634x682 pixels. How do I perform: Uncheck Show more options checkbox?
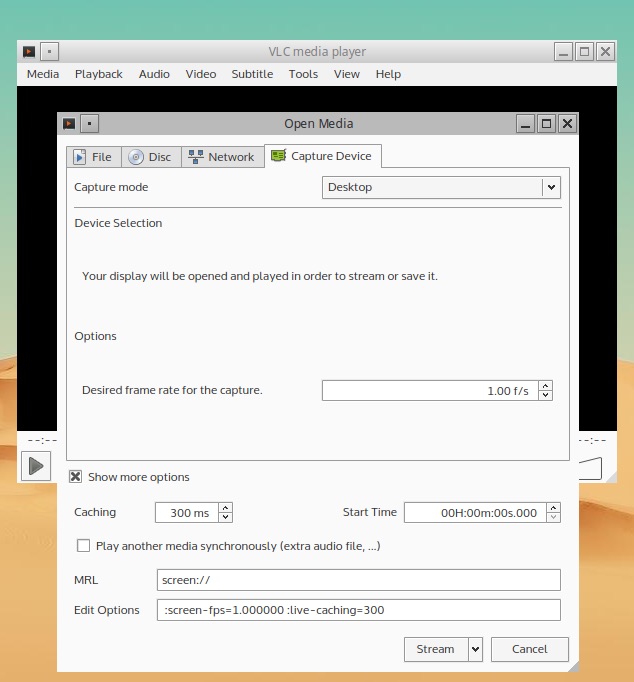click(x=75, y=477)
